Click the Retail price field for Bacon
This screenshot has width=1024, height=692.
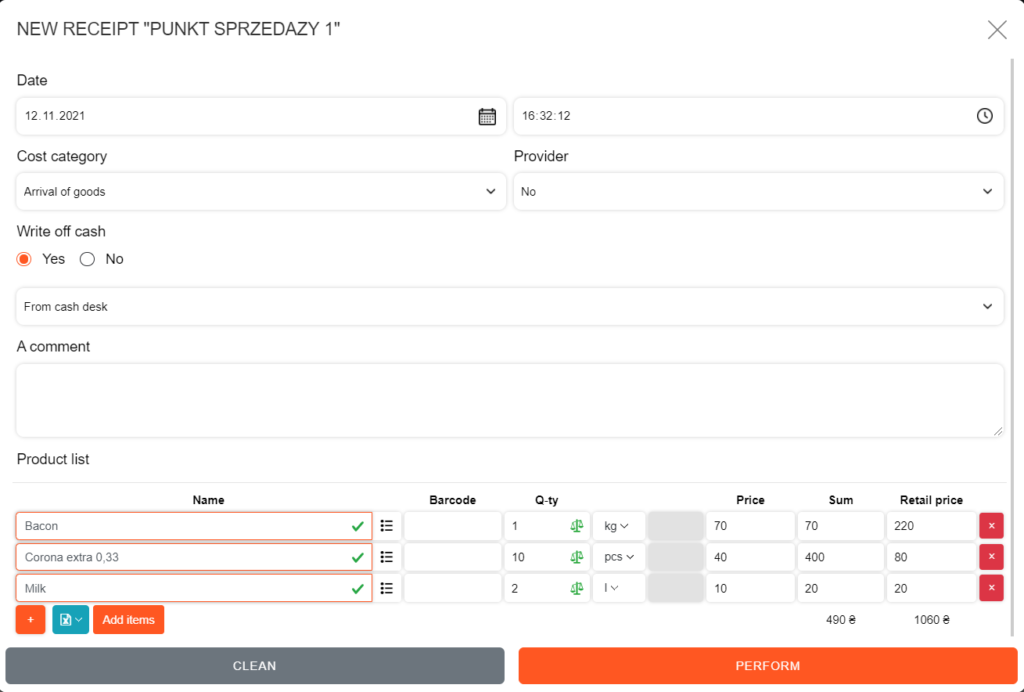(930, 526)
